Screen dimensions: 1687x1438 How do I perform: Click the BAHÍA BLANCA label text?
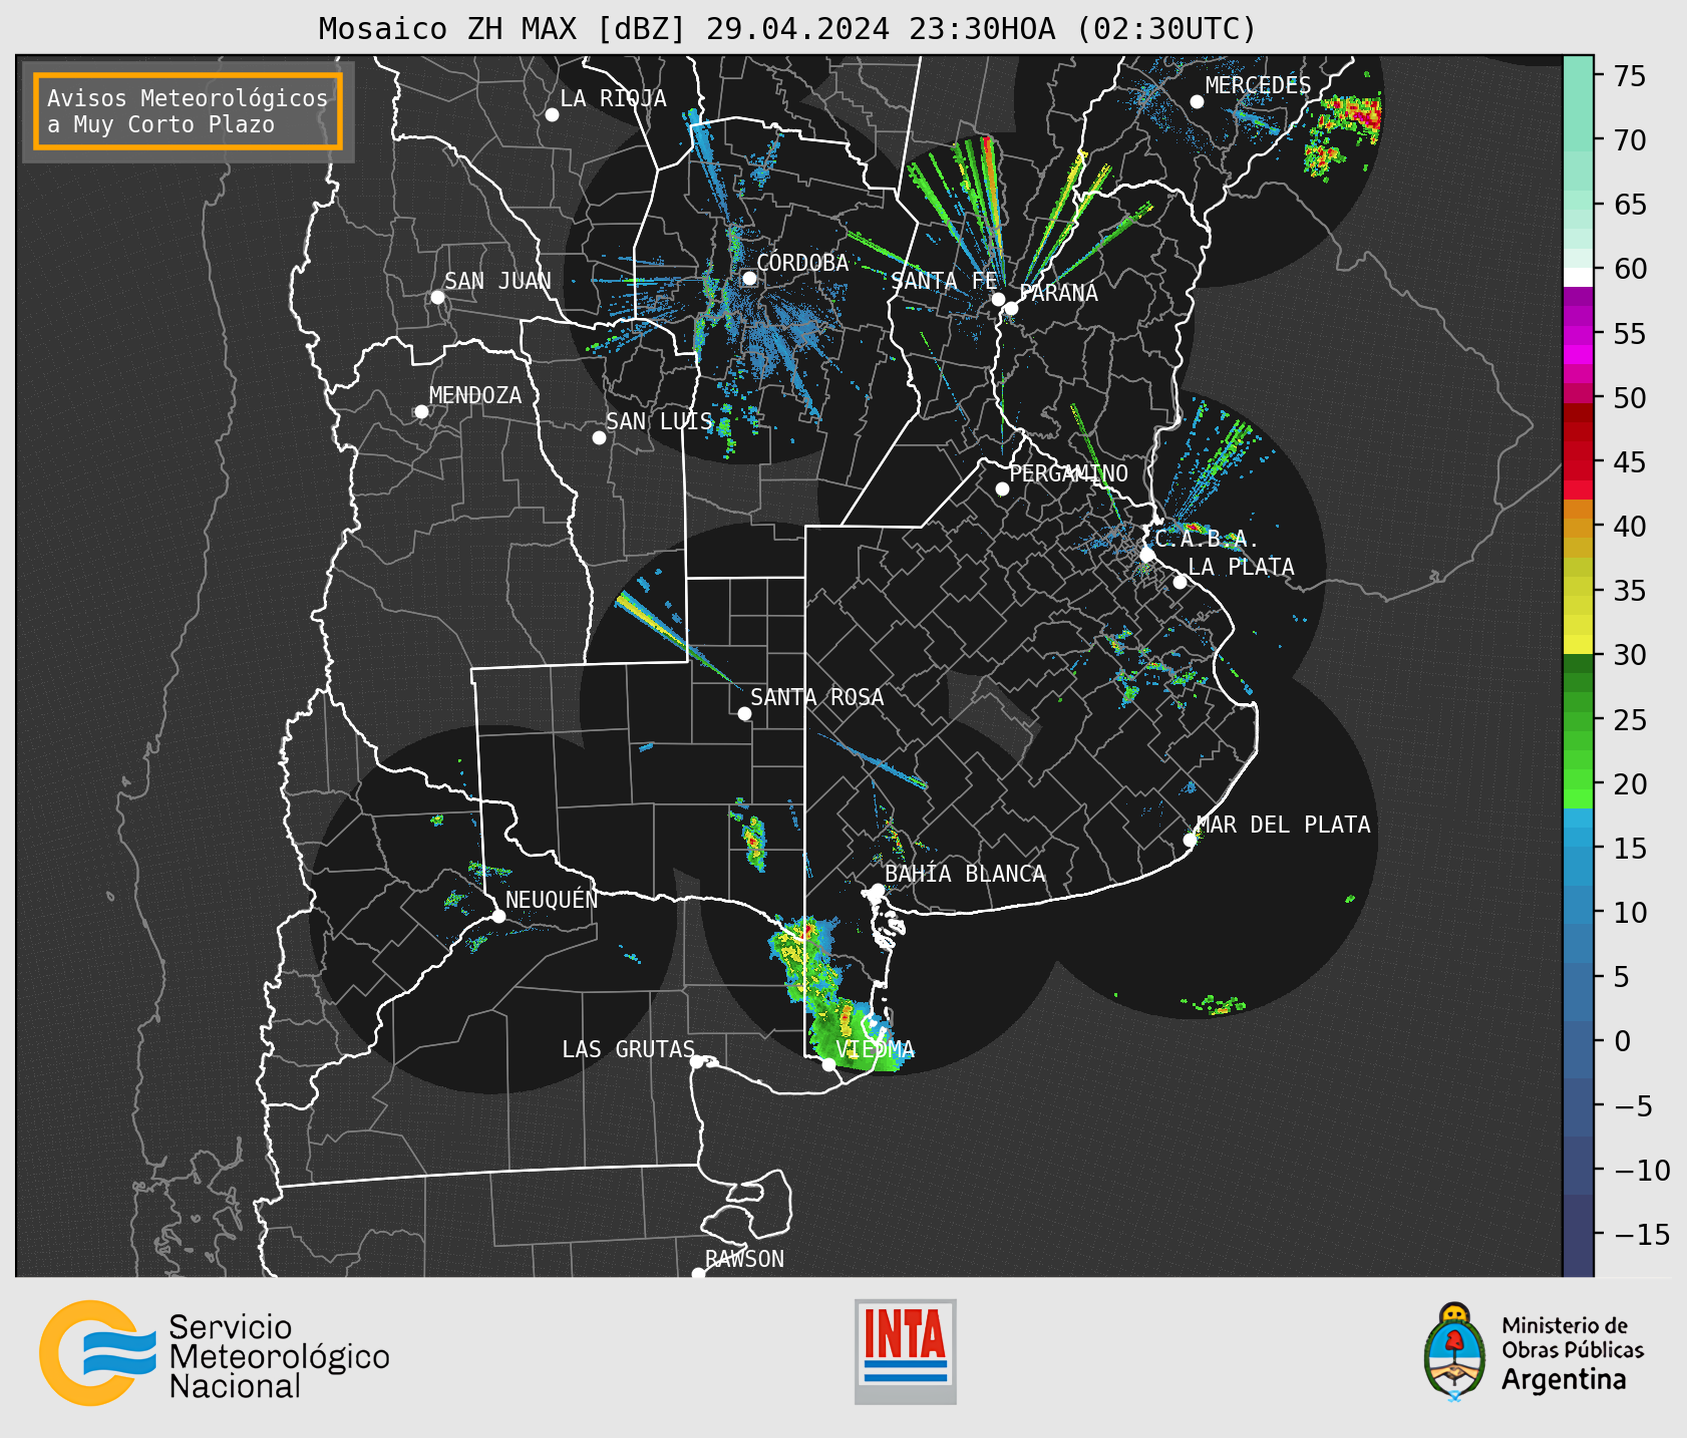965,874
